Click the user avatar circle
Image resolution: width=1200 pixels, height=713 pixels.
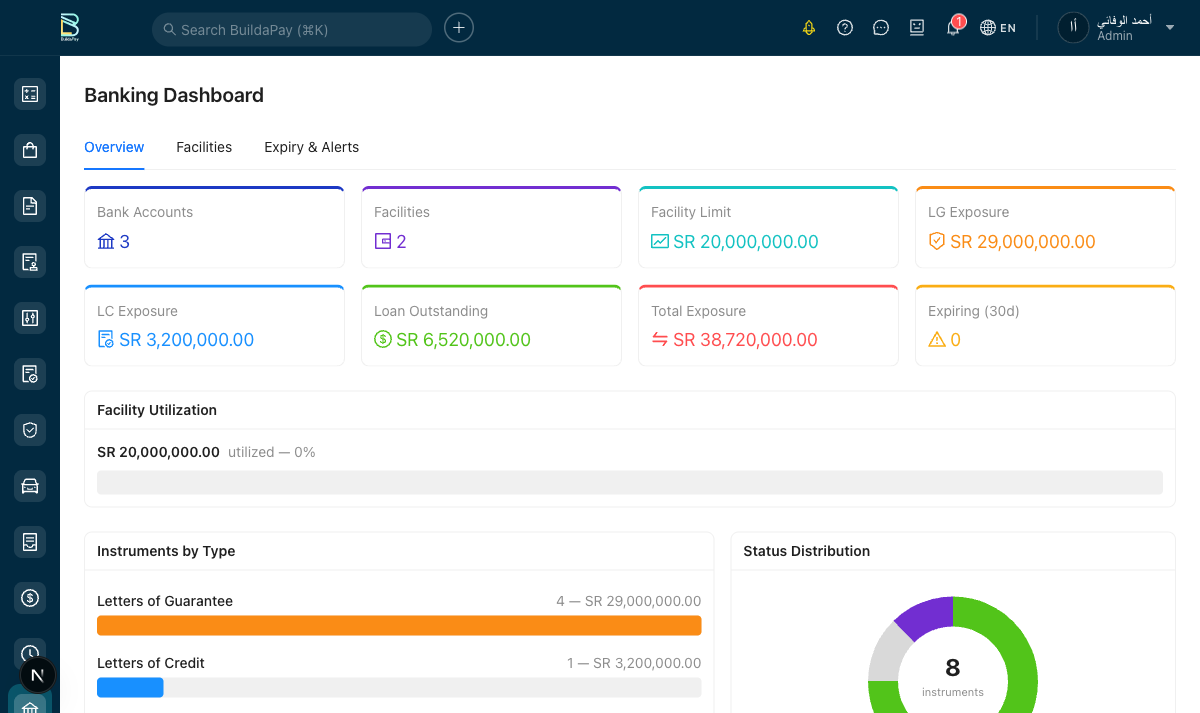1073,28
